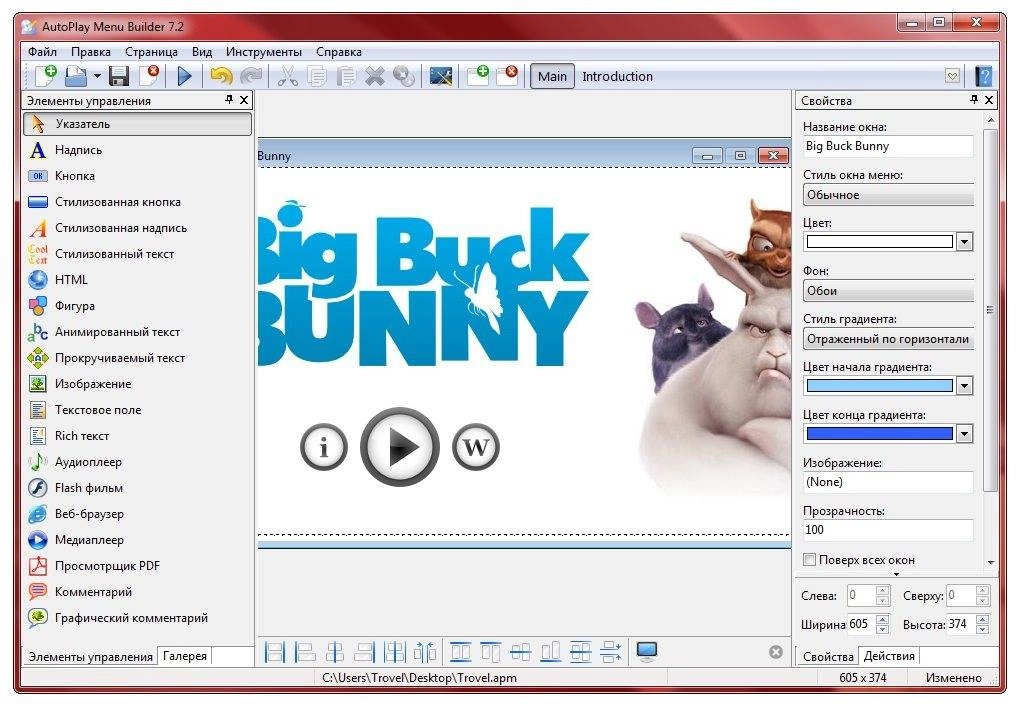Click the Прозрачность value field
This screenshot has height=713, width=1024.
(x=888, y=530)
